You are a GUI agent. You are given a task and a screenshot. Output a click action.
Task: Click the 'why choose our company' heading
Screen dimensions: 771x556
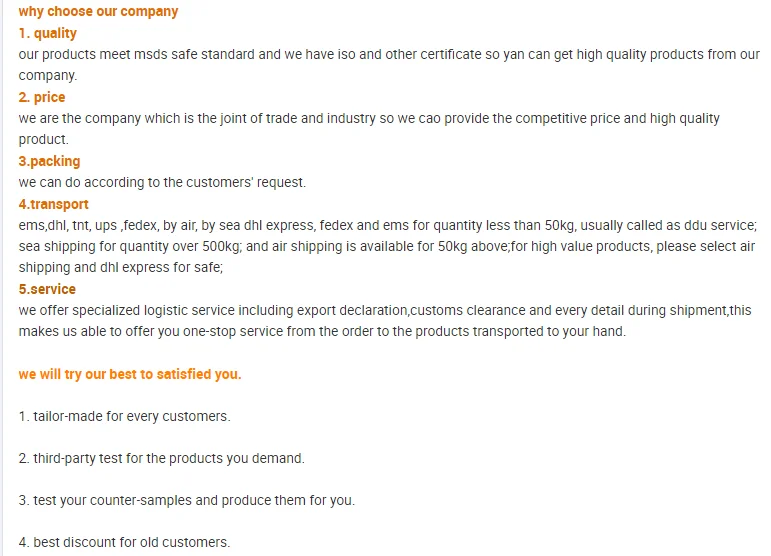coord(98,11)
